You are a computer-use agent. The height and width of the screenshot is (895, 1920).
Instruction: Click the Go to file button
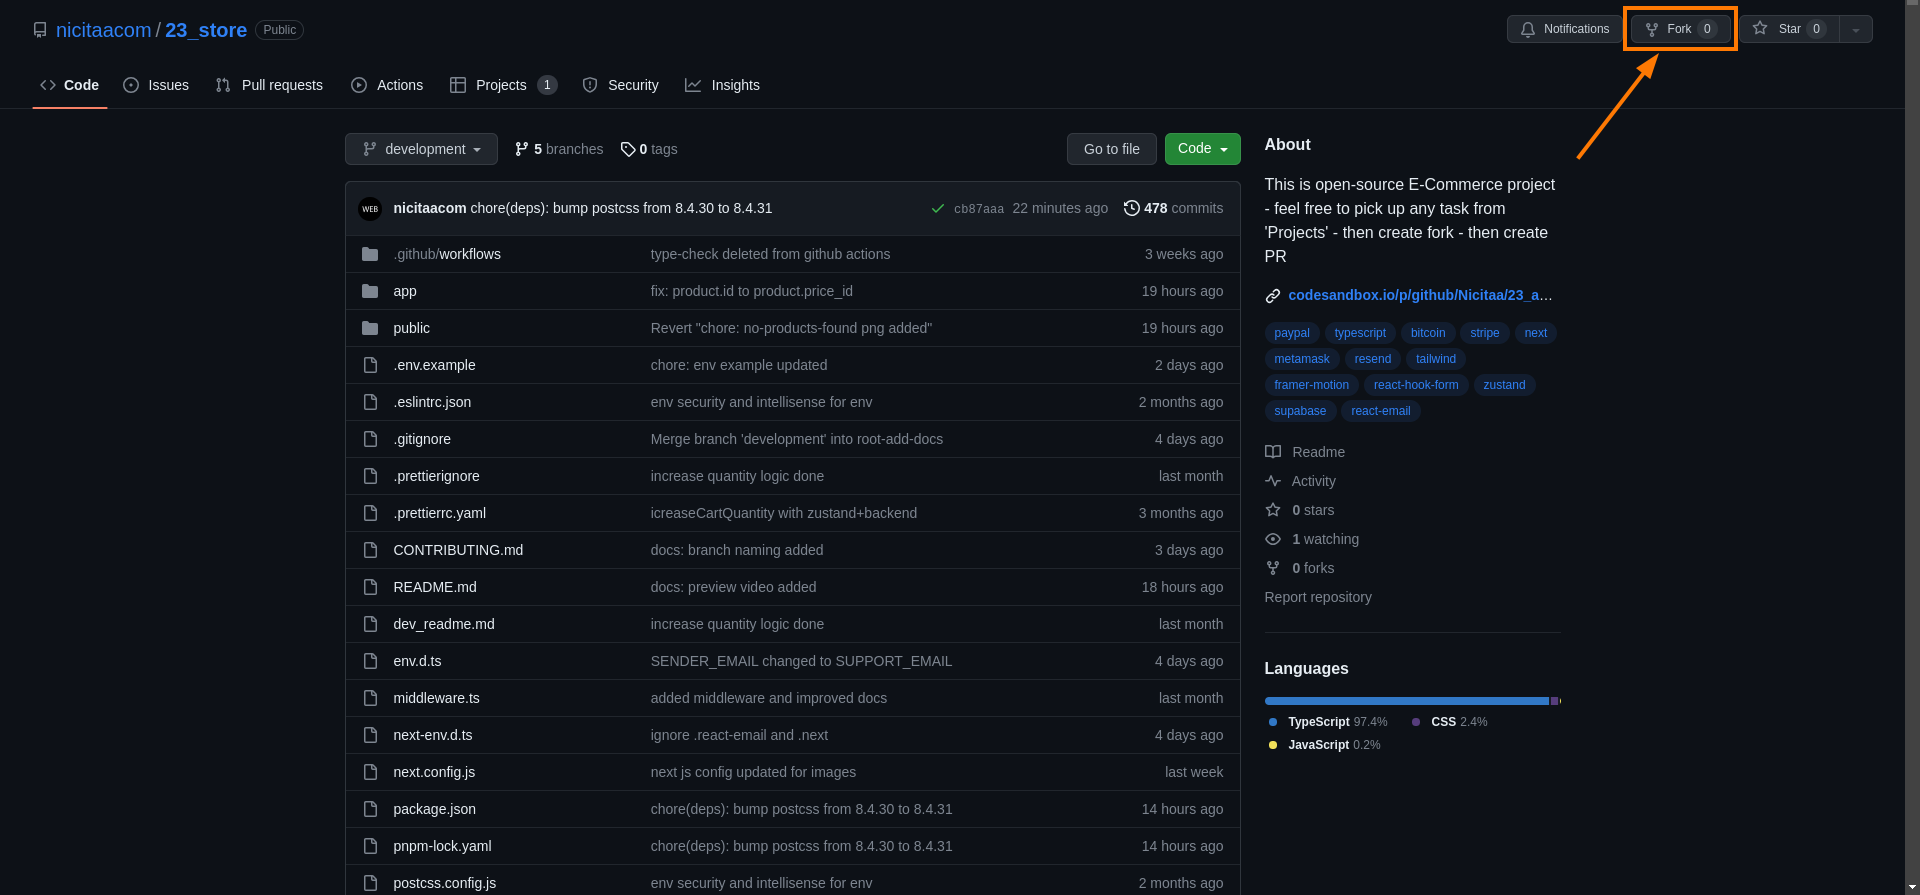pyautogui.click(x=1112, y=149)
